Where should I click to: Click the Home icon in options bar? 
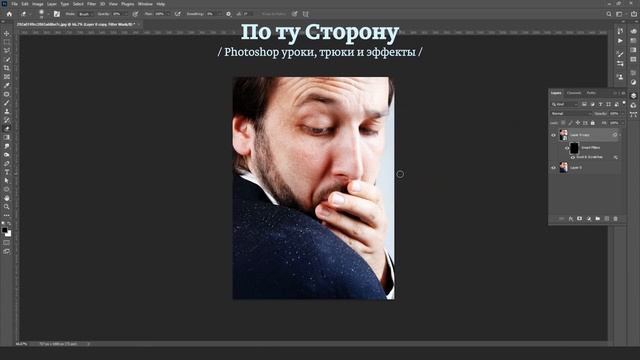click(9, 14)
